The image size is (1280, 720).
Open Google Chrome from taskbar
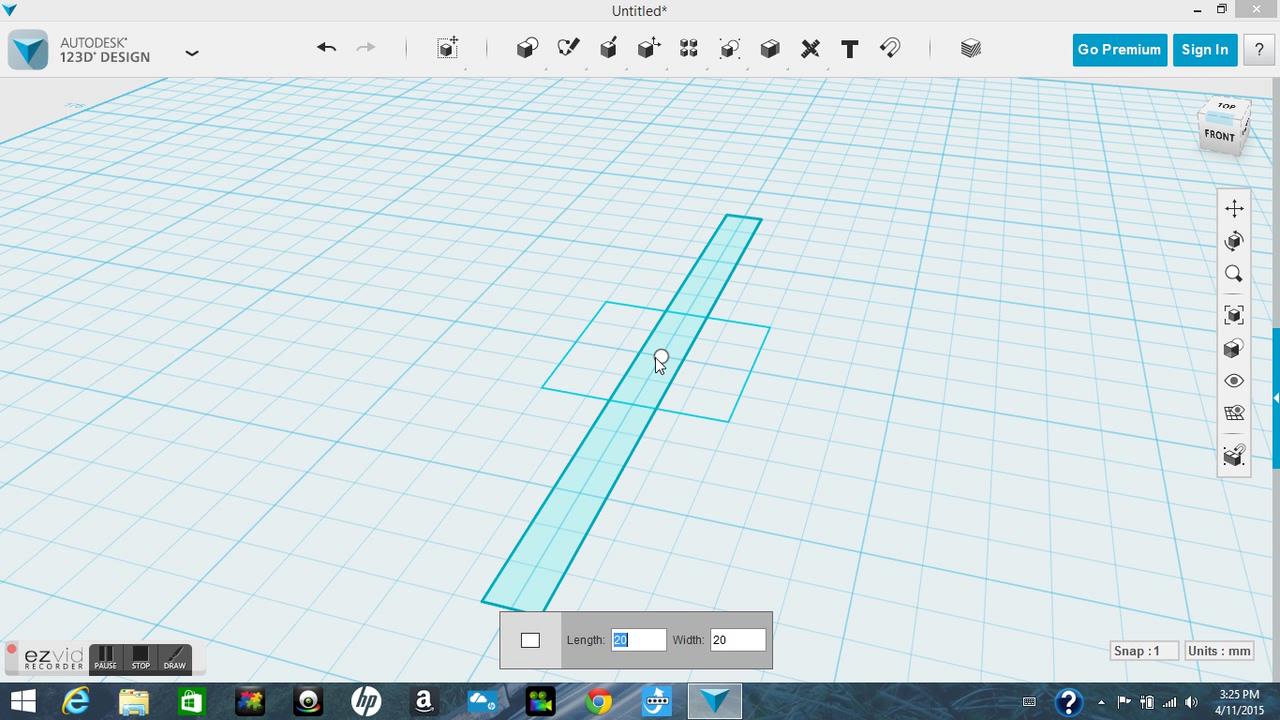tap(598, 702)
